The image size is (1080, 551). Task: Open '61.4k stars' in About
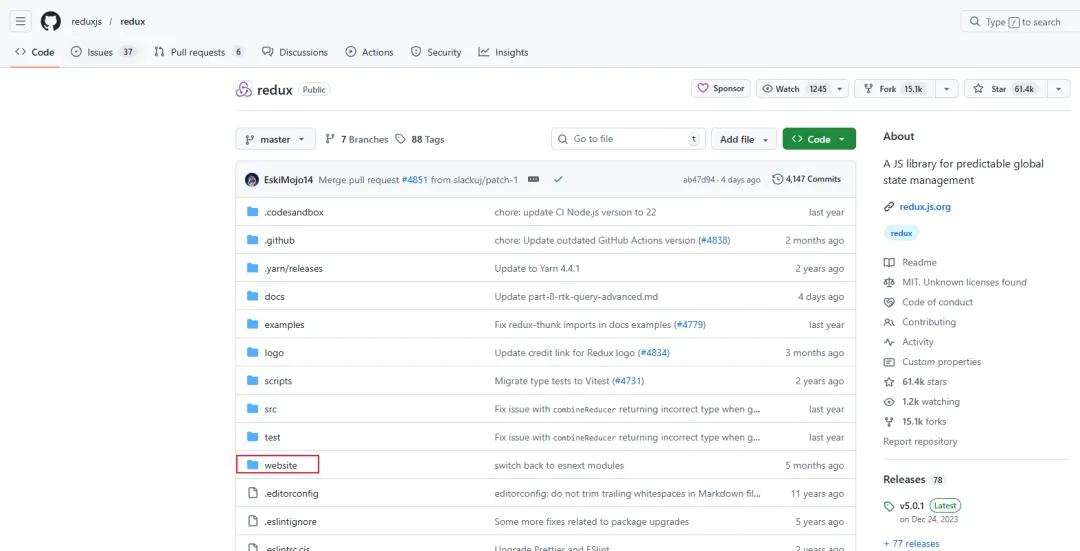[924, 382]
